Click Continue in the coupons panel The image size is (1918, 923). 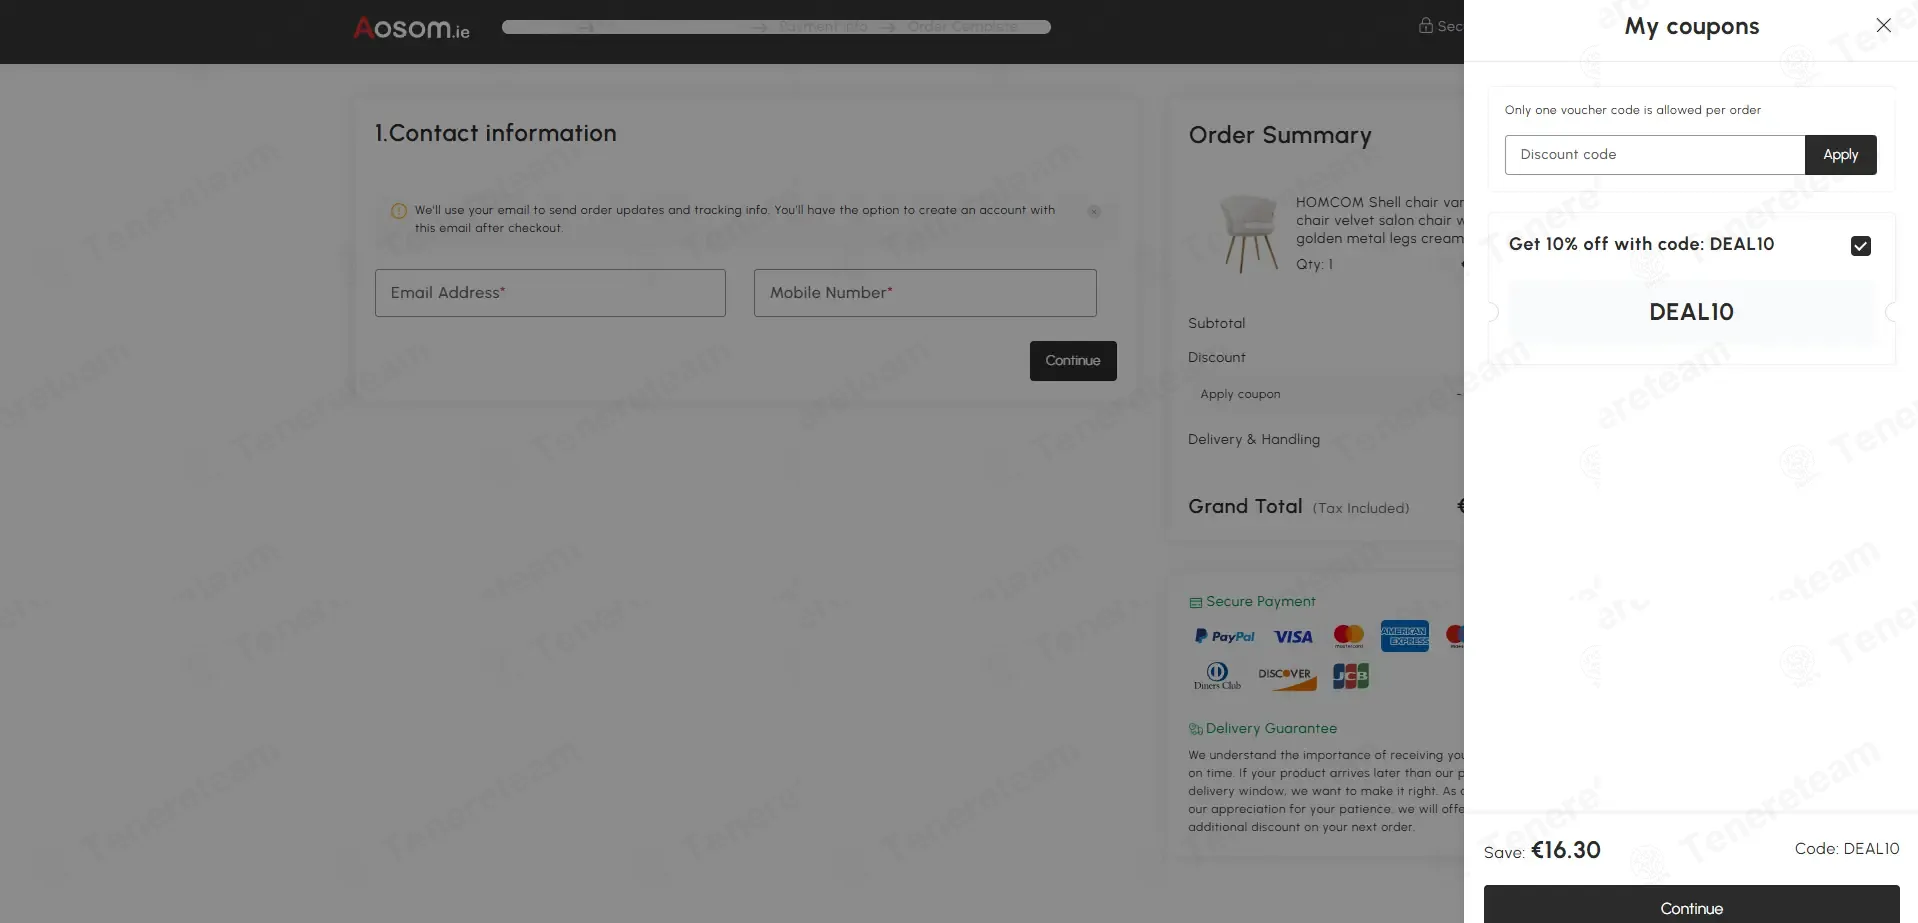(1691, 905)
